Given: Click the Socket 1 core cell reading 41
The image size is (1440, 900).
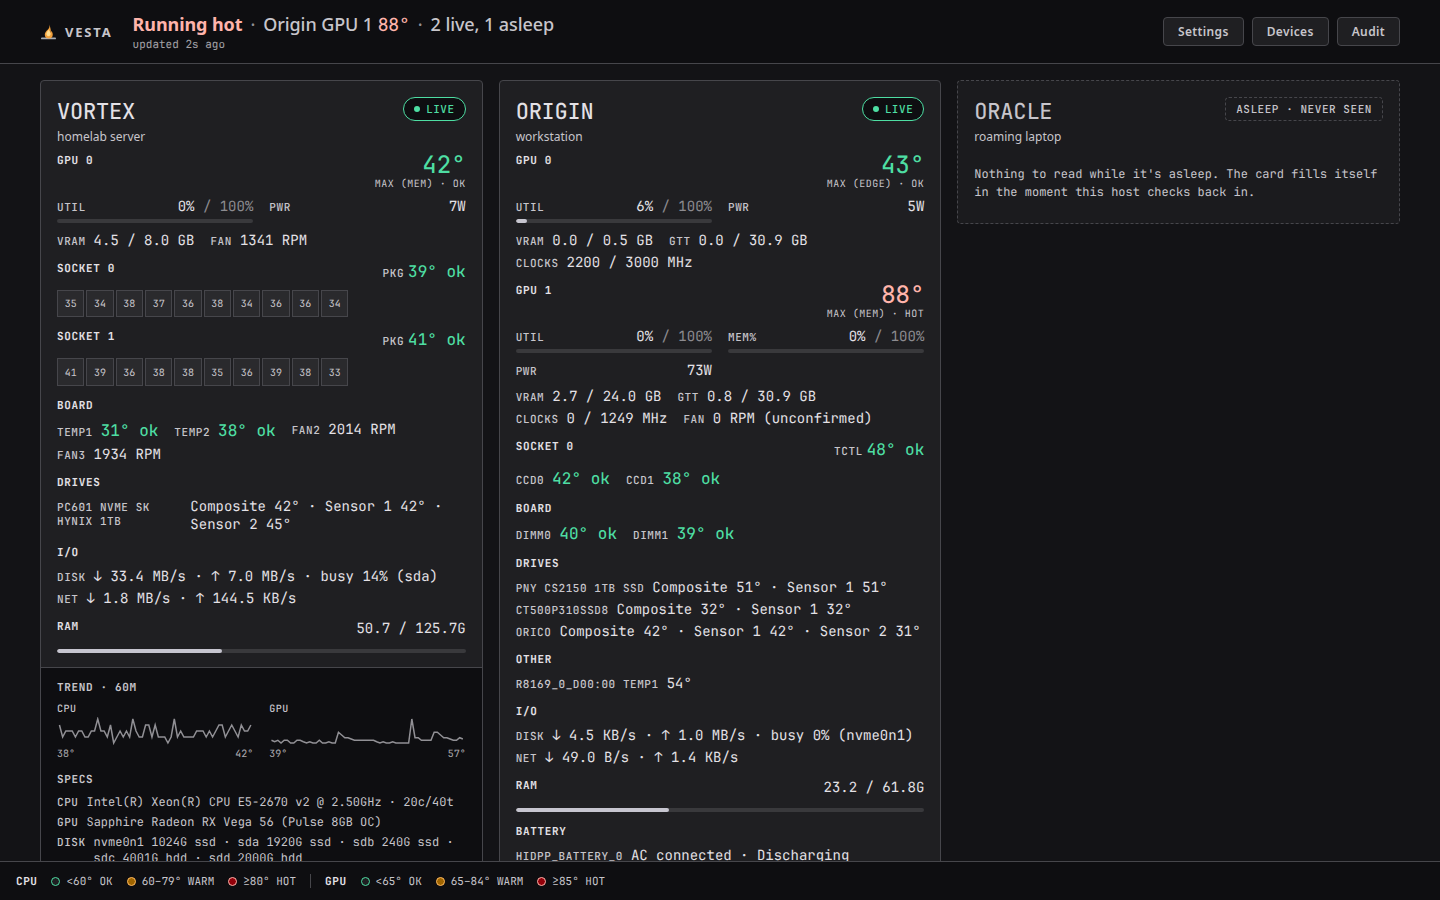Looking at the screenshot, I should click(x=71, y=372).
